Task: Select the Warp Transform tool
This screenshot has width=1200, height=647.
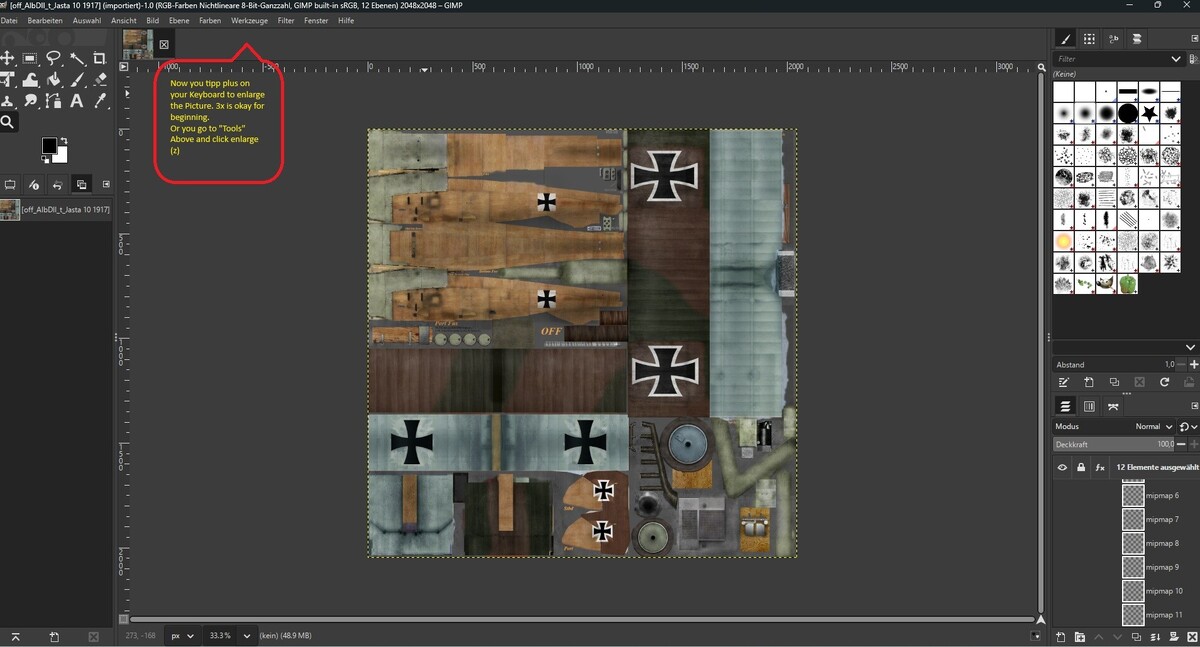Action: point(31,80)
